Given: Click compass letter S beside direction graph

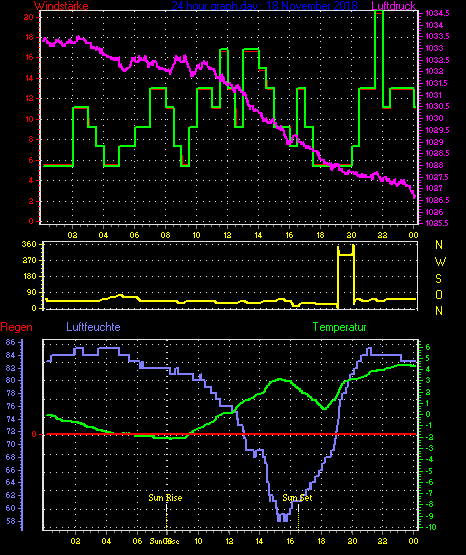Looking at the screenshot, I should (x=439, y=279).
